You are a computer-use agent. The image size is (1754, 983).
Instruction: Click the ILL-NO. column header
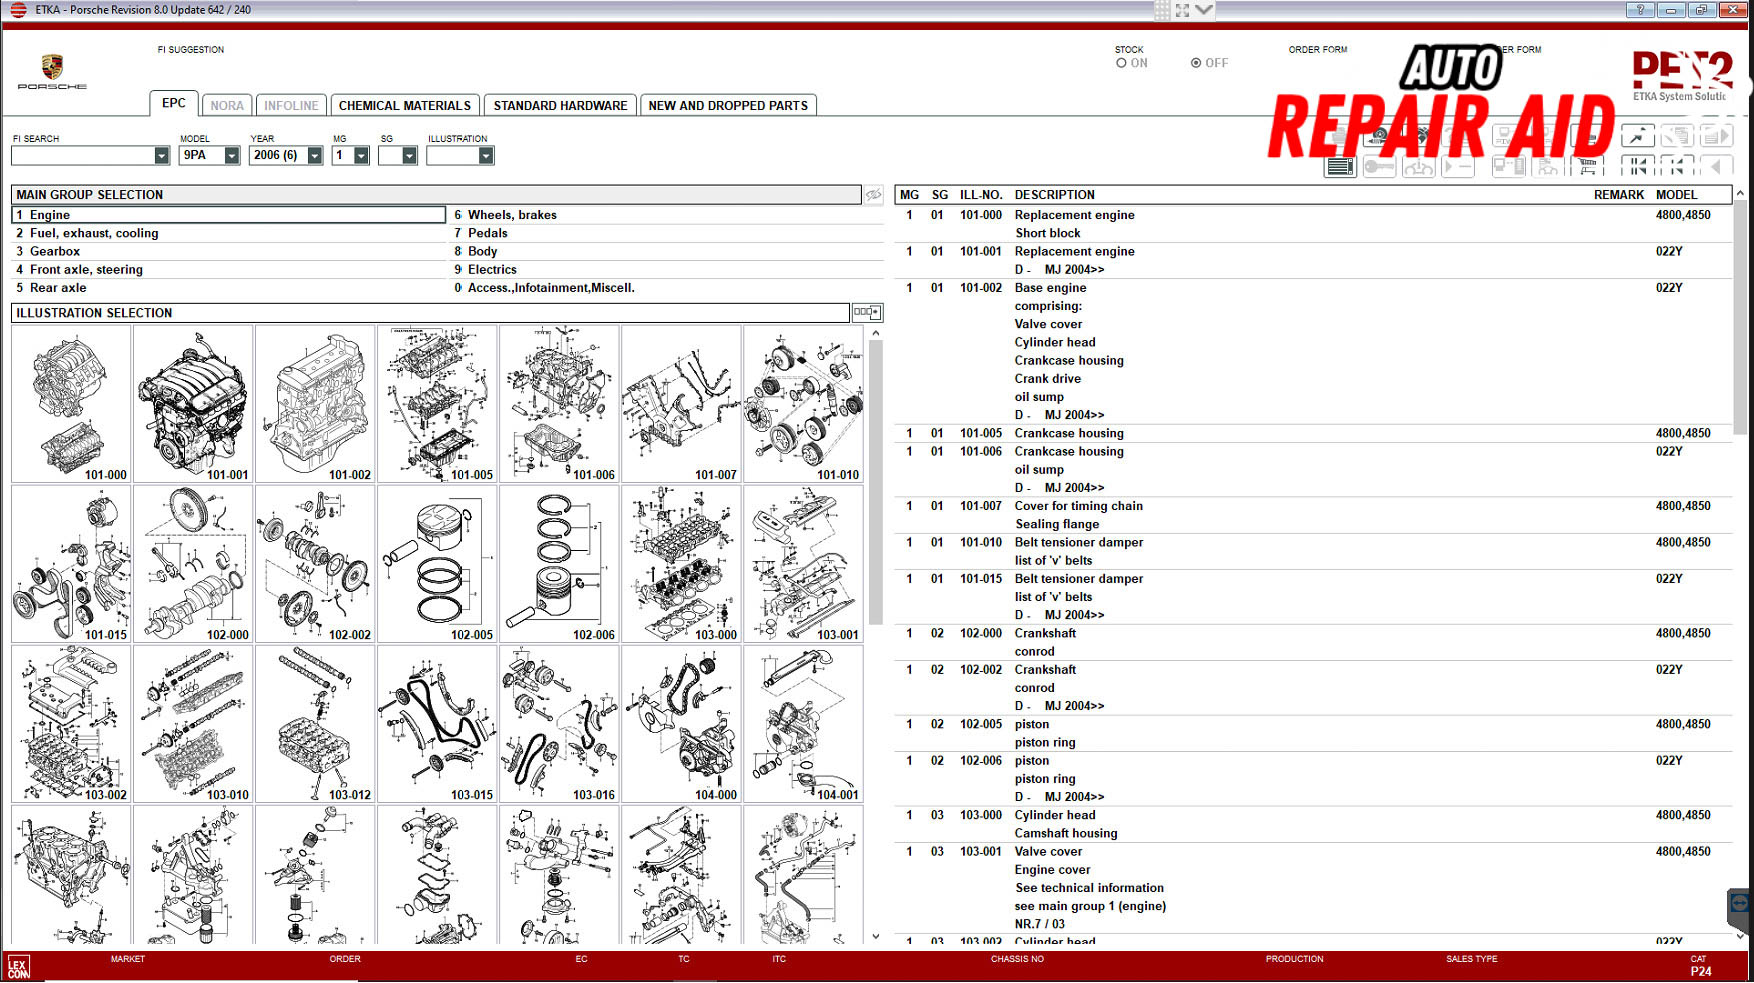pos(981,195)
